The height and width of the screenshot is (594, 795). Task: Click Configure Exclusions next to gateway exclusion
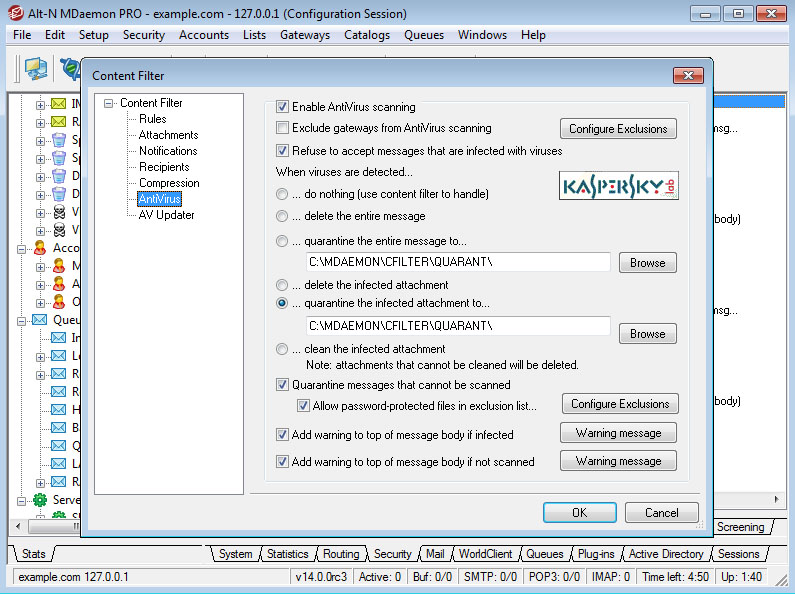click(x=617, y=129)
